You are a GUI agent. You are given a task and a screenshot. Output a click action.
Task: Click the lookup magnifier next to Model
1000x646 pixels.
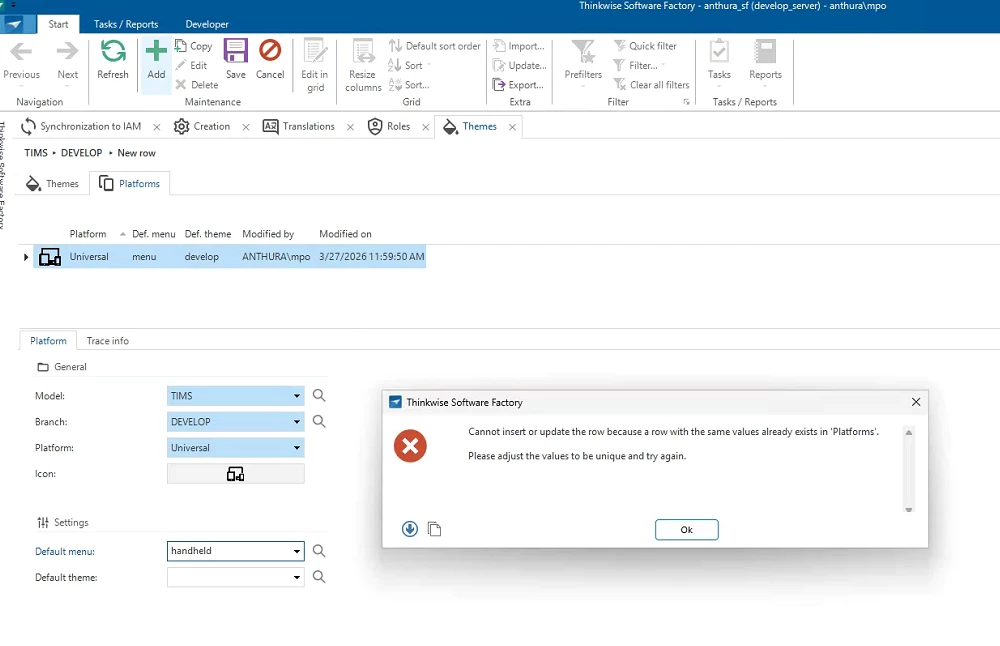pos(319,396)
